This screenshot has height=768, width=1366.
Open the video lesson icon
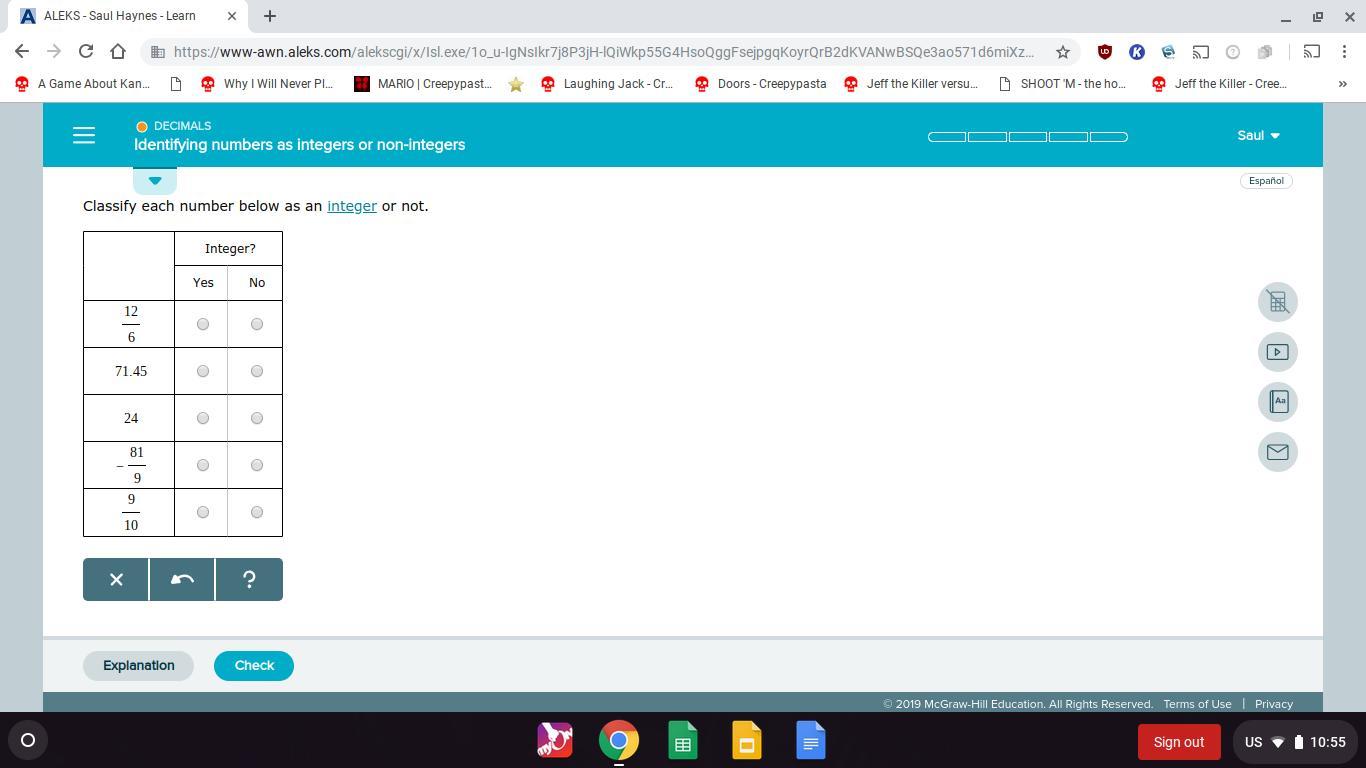[1278, 352]
